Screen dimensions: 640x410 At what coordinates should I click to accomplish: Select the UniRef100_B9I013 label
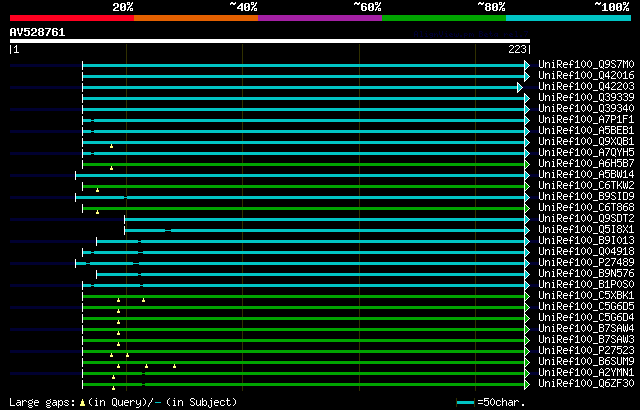tap(586, 241)
